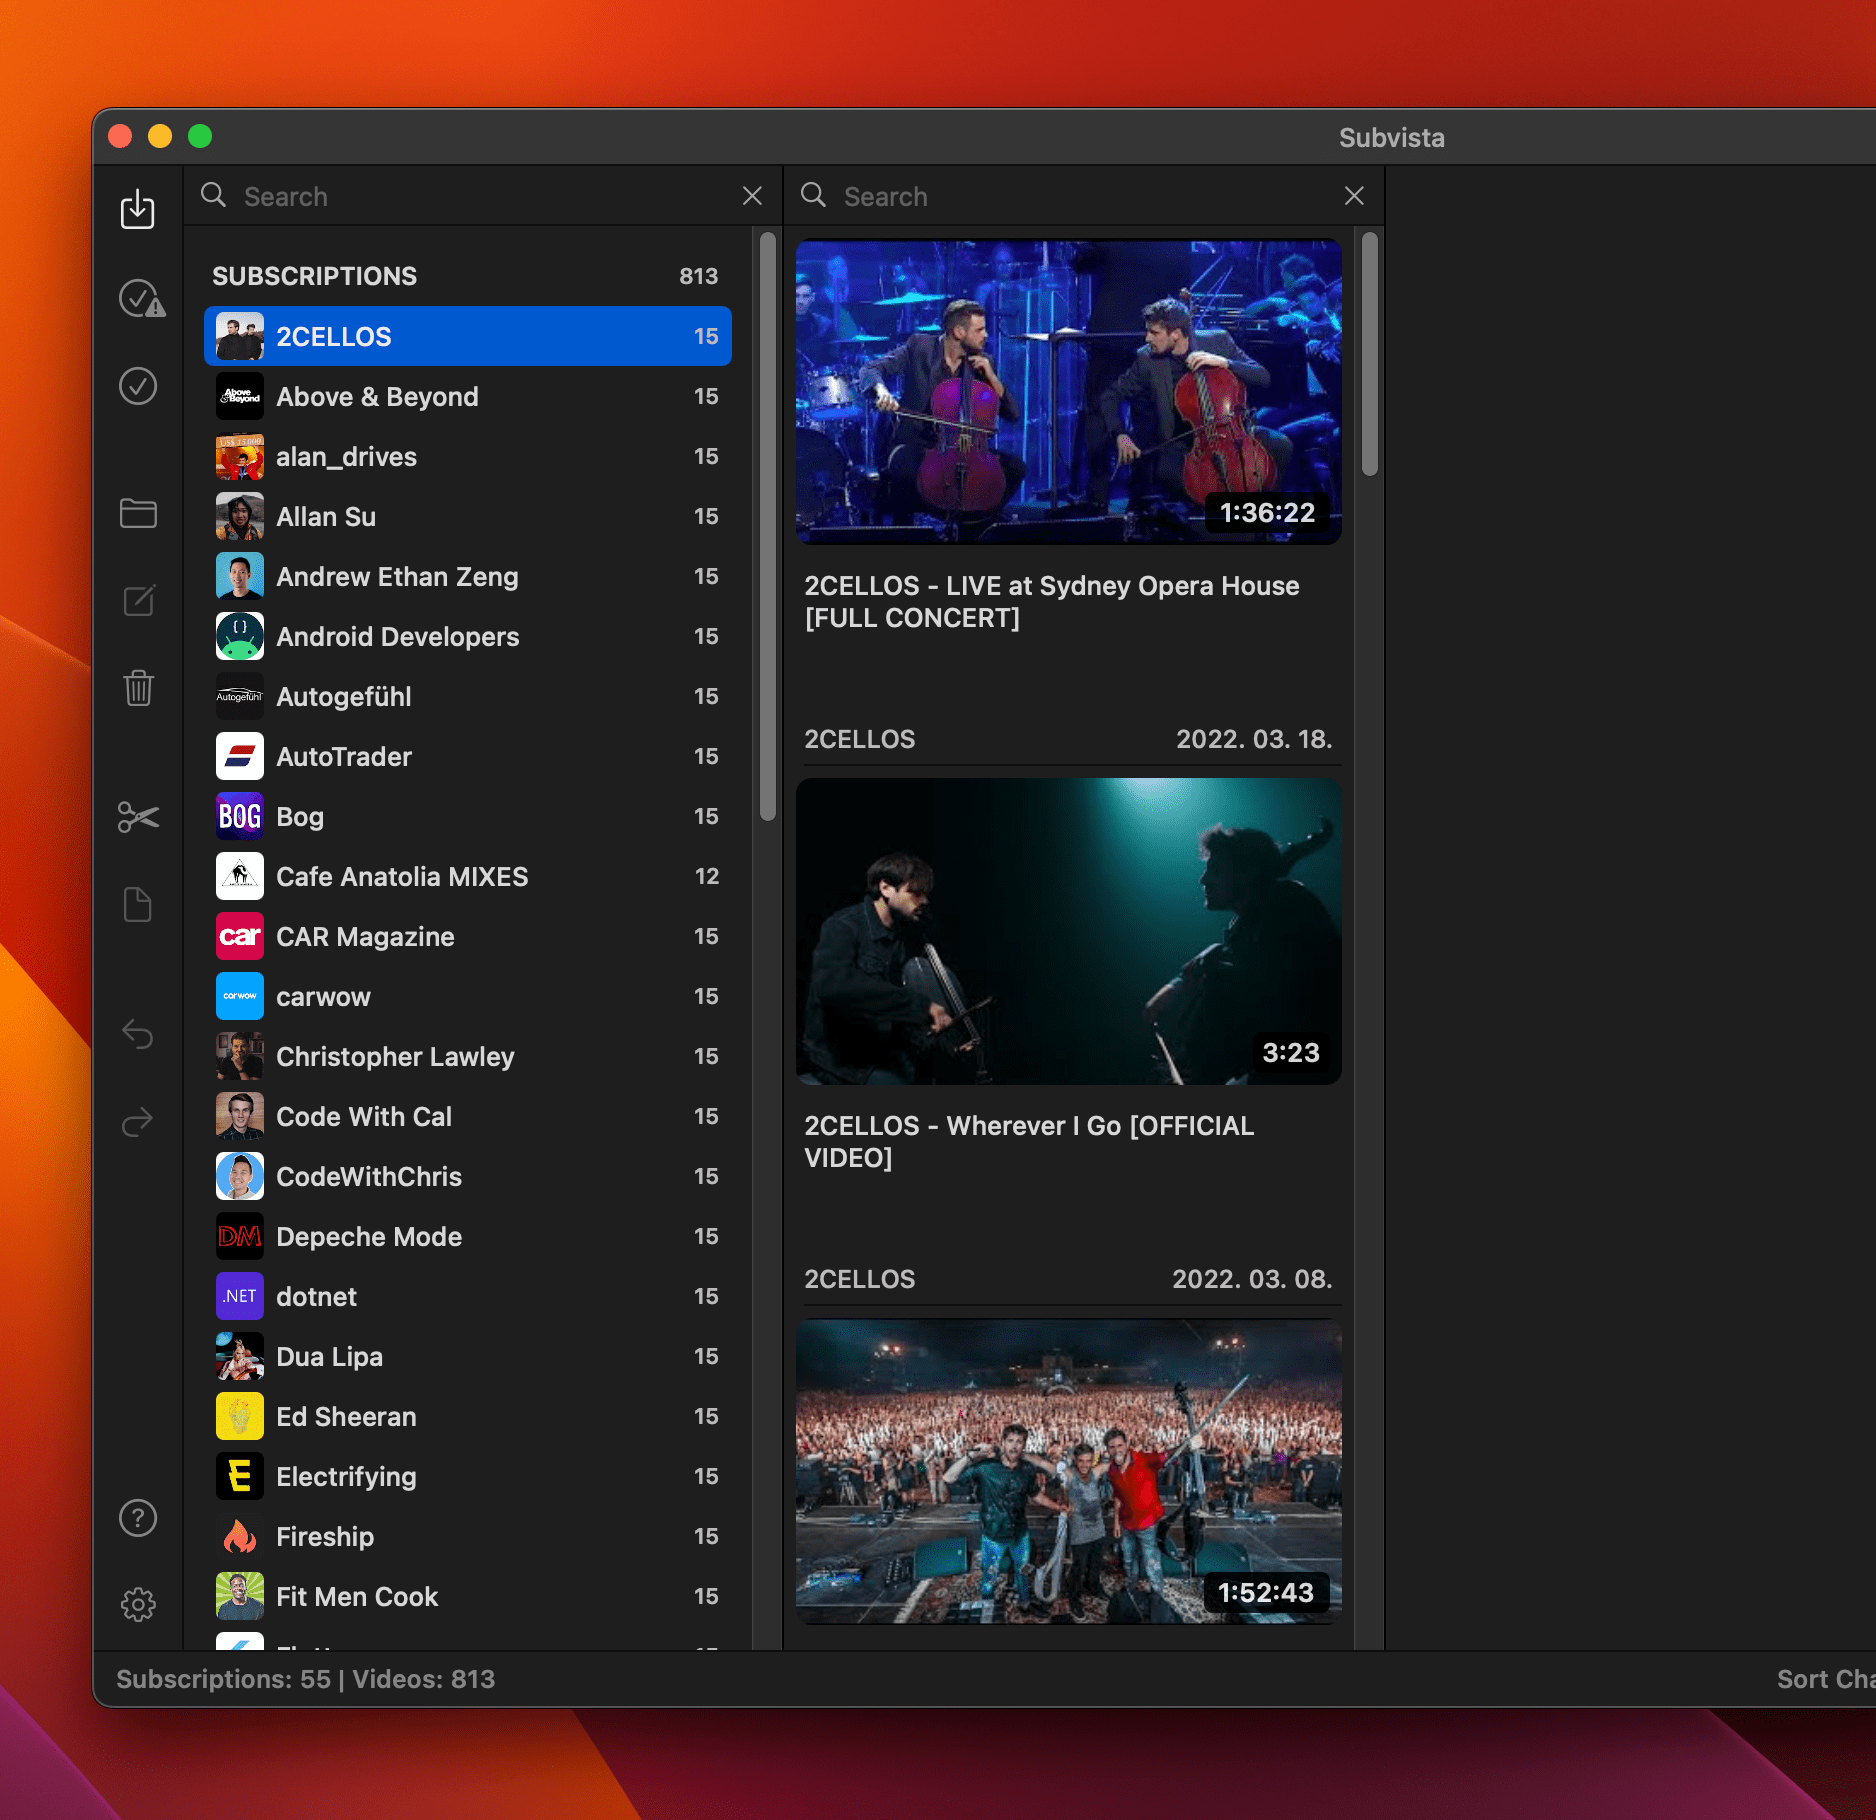1876x1820 pixels.
Task: Choose the Fireship subscription
Action: click(x=467, y=1537)
